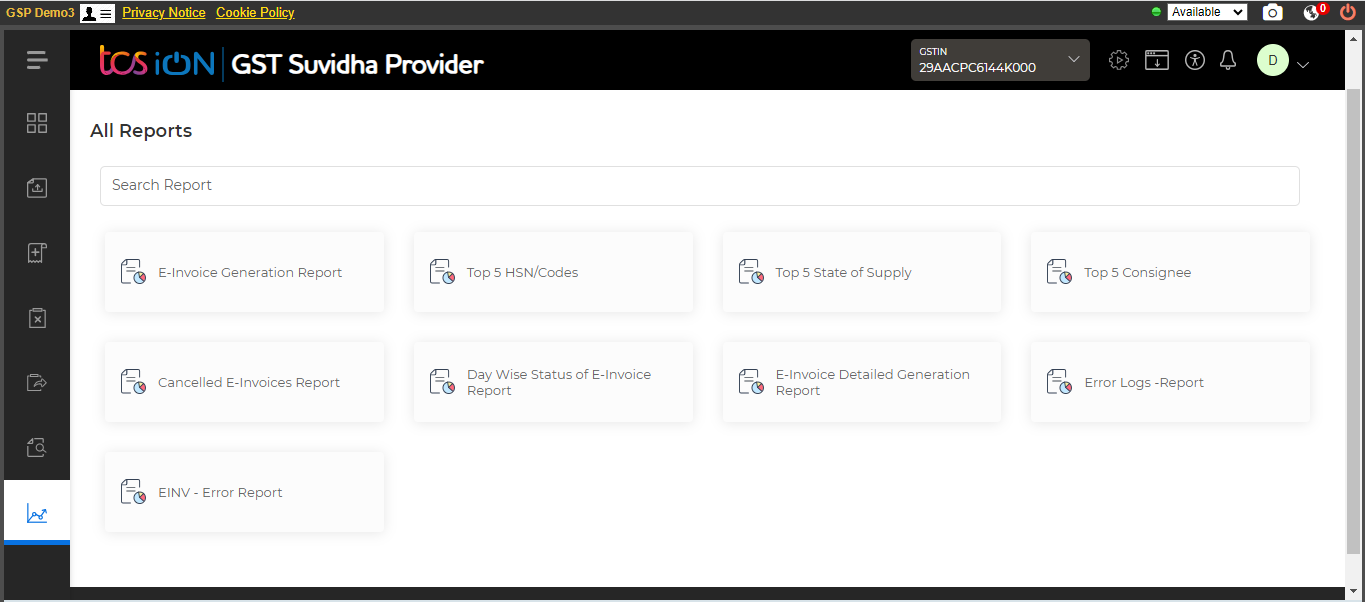Image resolution: width=1365 pixels, height=602 pixels.
Task: Open the search document icon in sidebar
Action: [37, 447]
